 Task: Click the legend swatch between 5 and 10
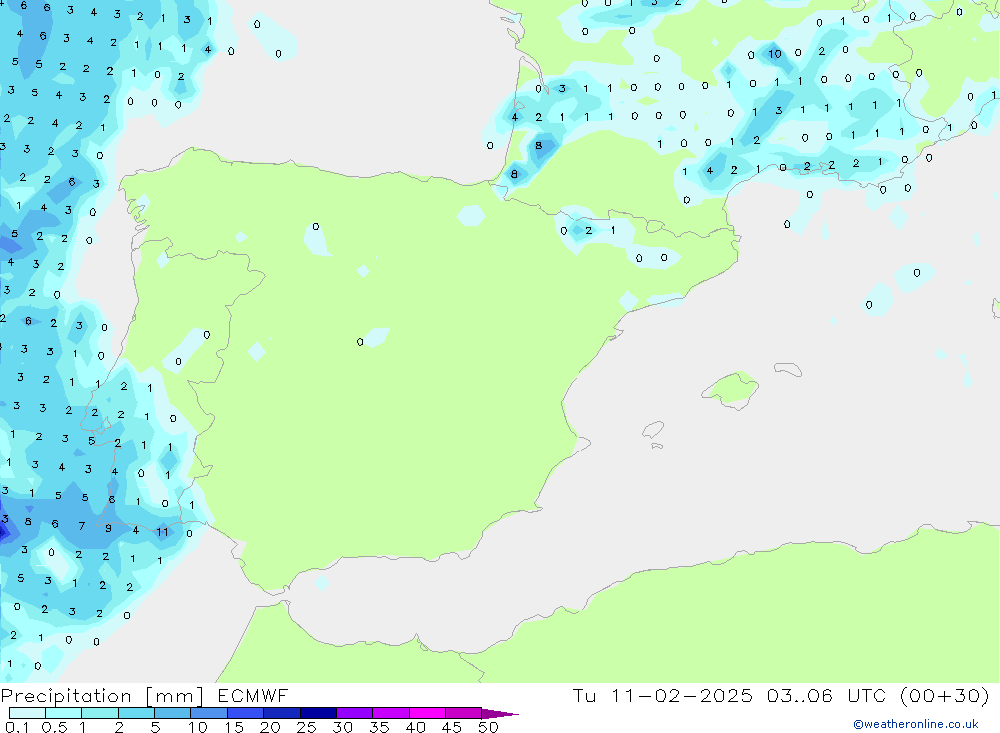tap(172, 713)
